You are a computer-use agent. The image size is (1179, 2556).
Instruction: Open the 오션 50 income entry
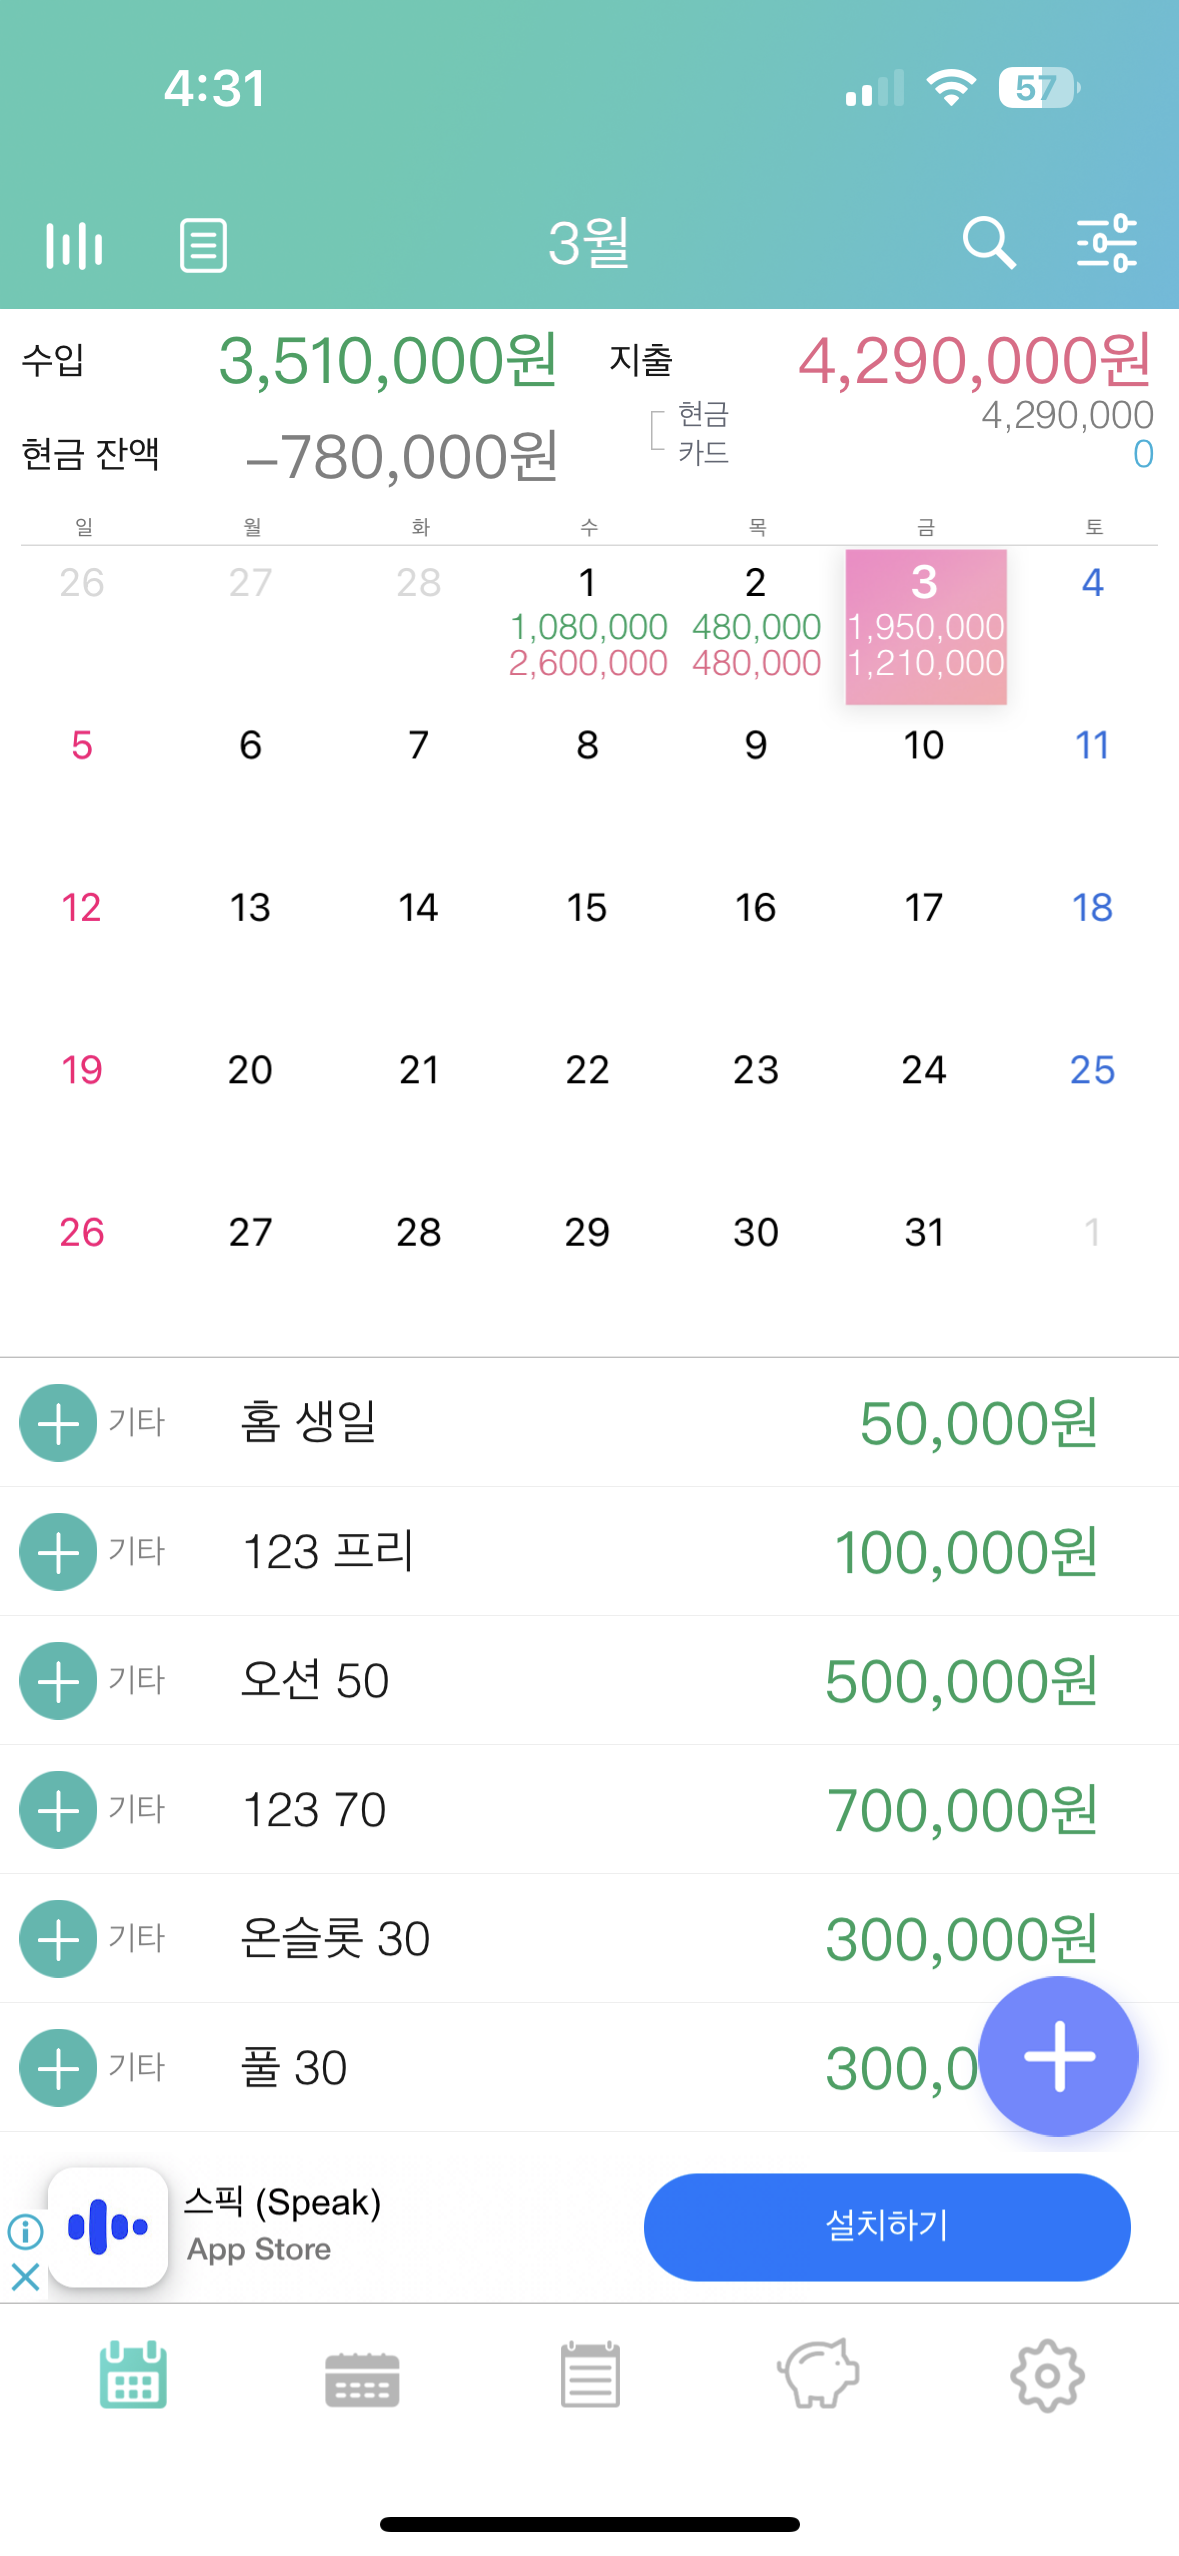[589, 1680]
